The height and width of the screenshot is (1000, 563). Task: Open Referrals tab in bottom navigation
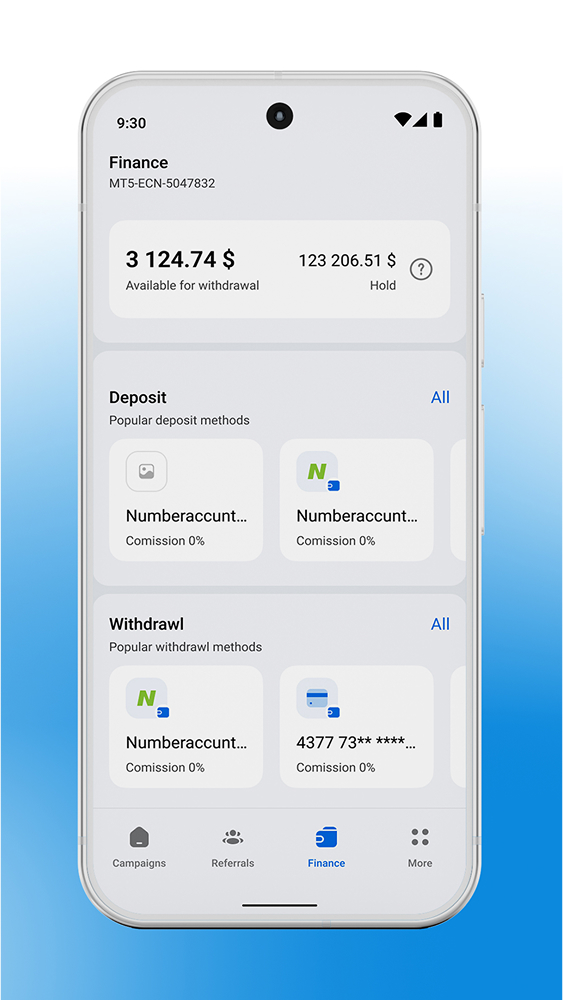point(233,848)
